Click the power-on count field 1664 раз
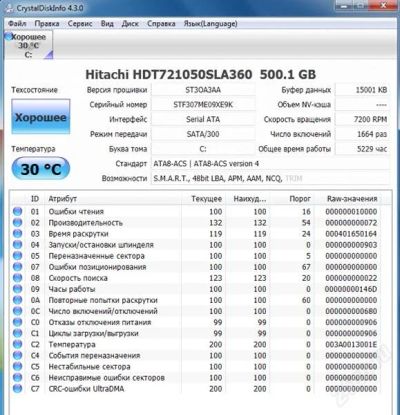Viewport: 400px width, 415px height. (362, 134)
